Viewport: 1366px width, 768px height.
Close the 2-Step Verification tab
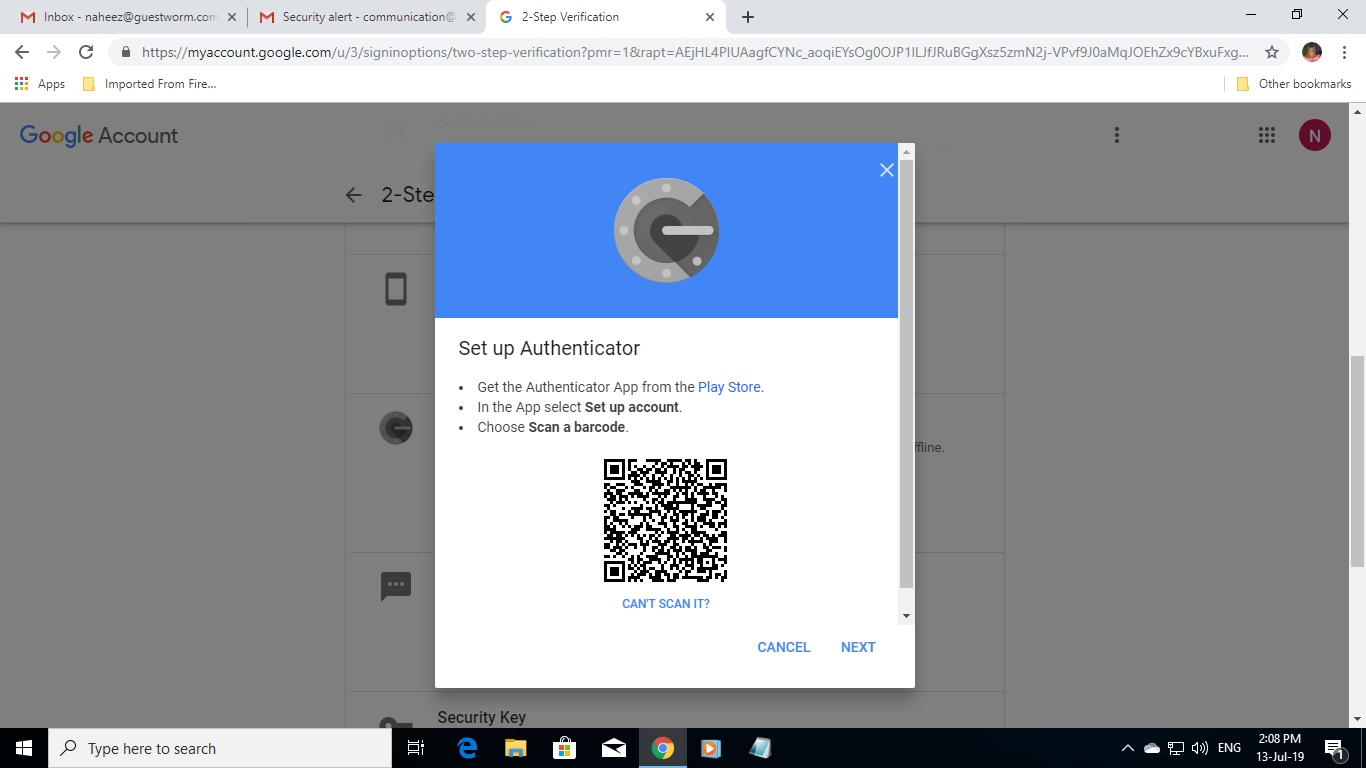(710, 17)
